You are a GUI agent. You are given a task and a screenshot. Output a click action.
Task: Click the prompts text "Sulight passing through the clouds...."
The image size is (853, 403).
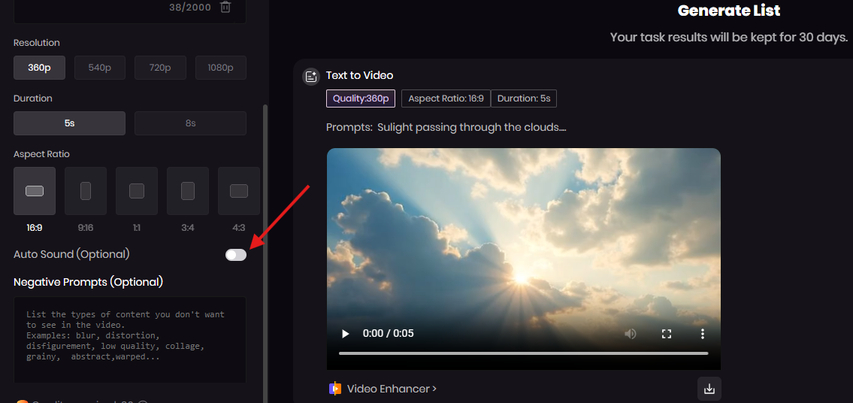(x=472, y=128)
